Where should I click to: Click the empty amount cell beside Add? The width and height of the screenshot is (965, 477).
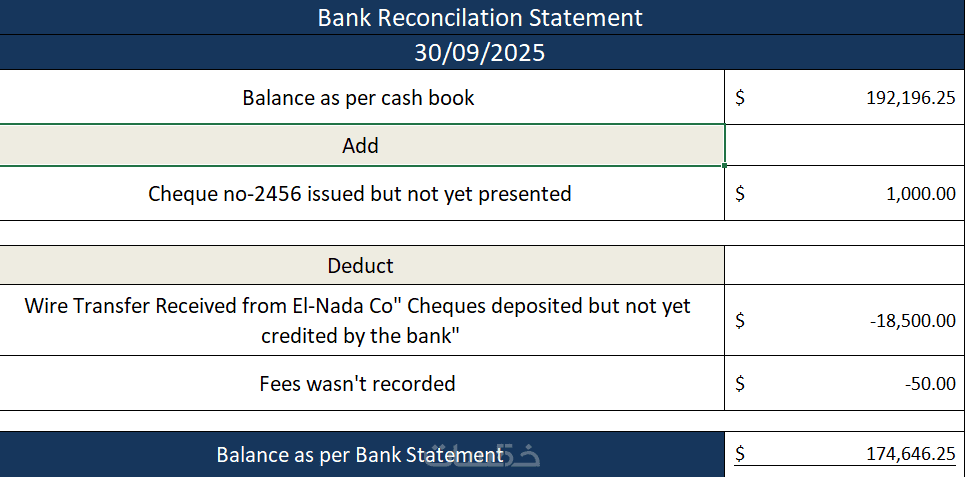[x=844, y=145]
